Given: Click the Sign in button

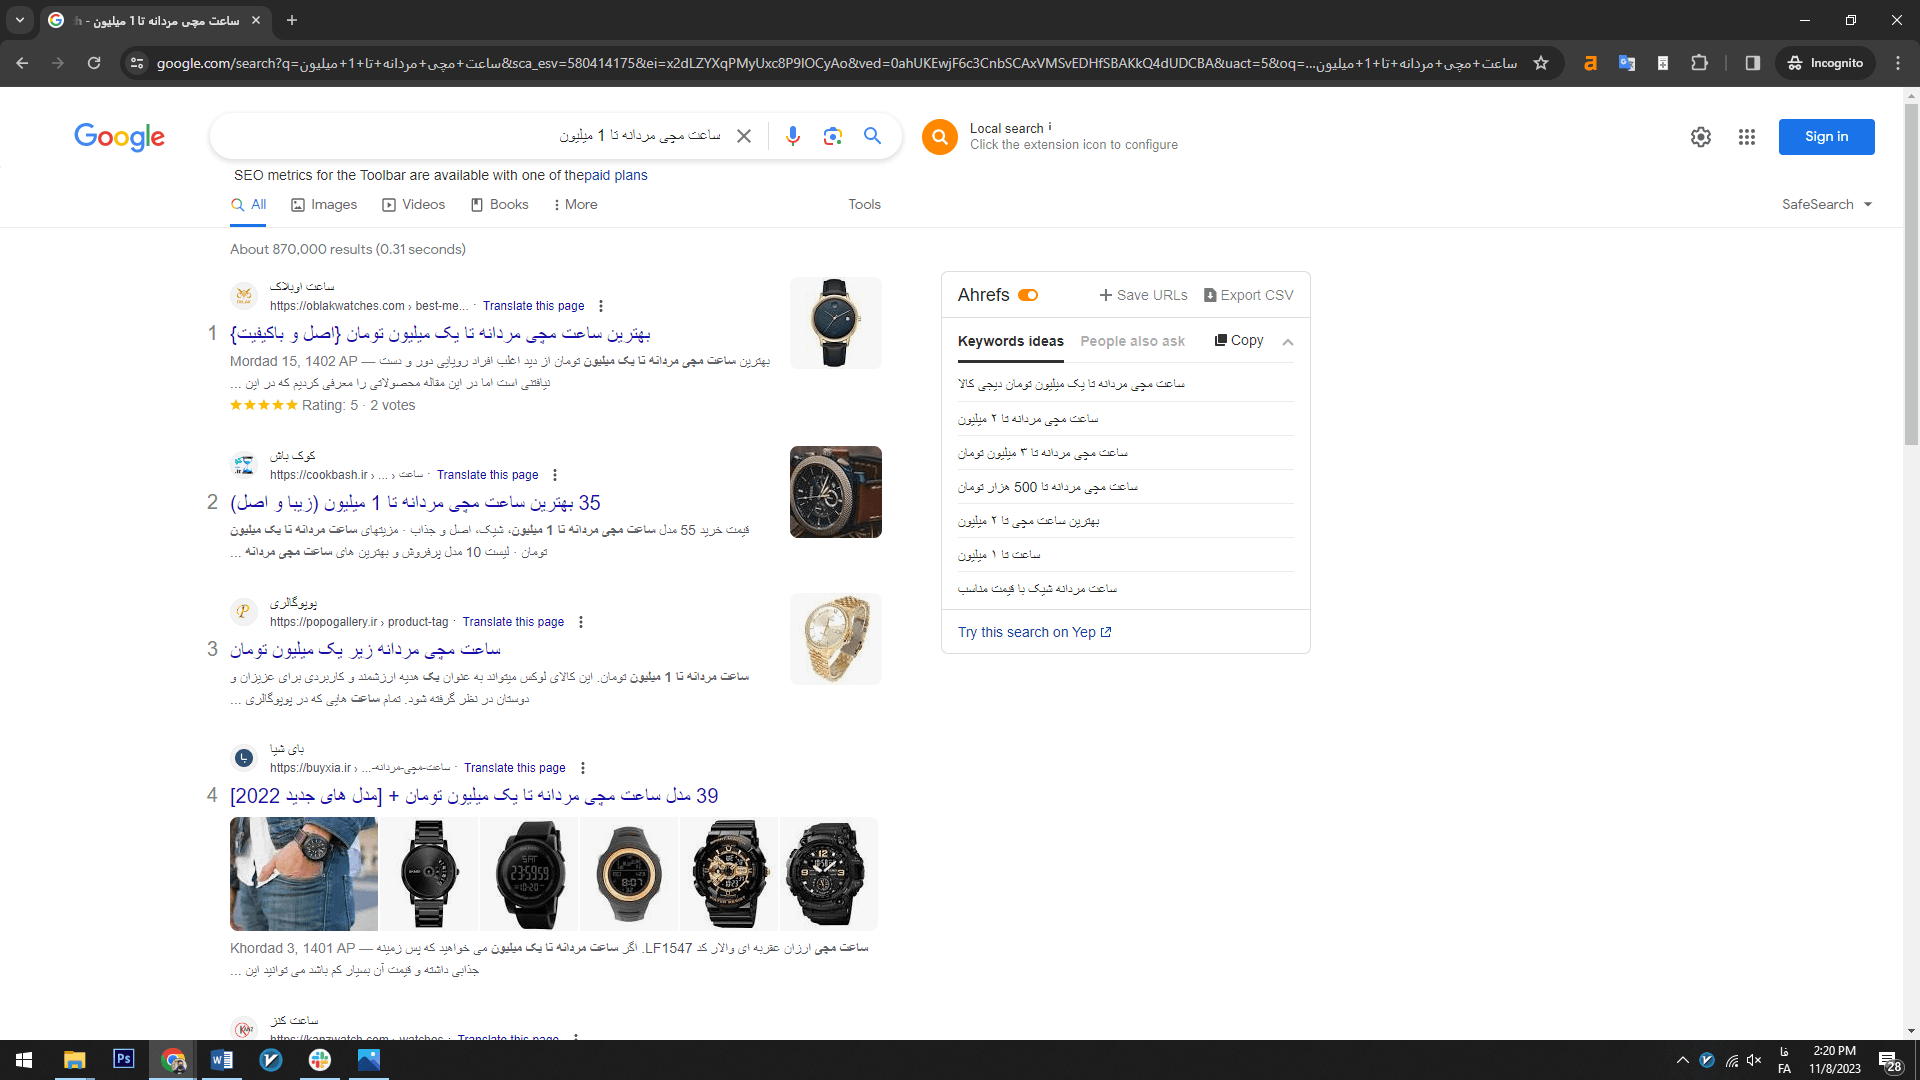Looking at the screenshot, I should click(x=1826, y=137).
